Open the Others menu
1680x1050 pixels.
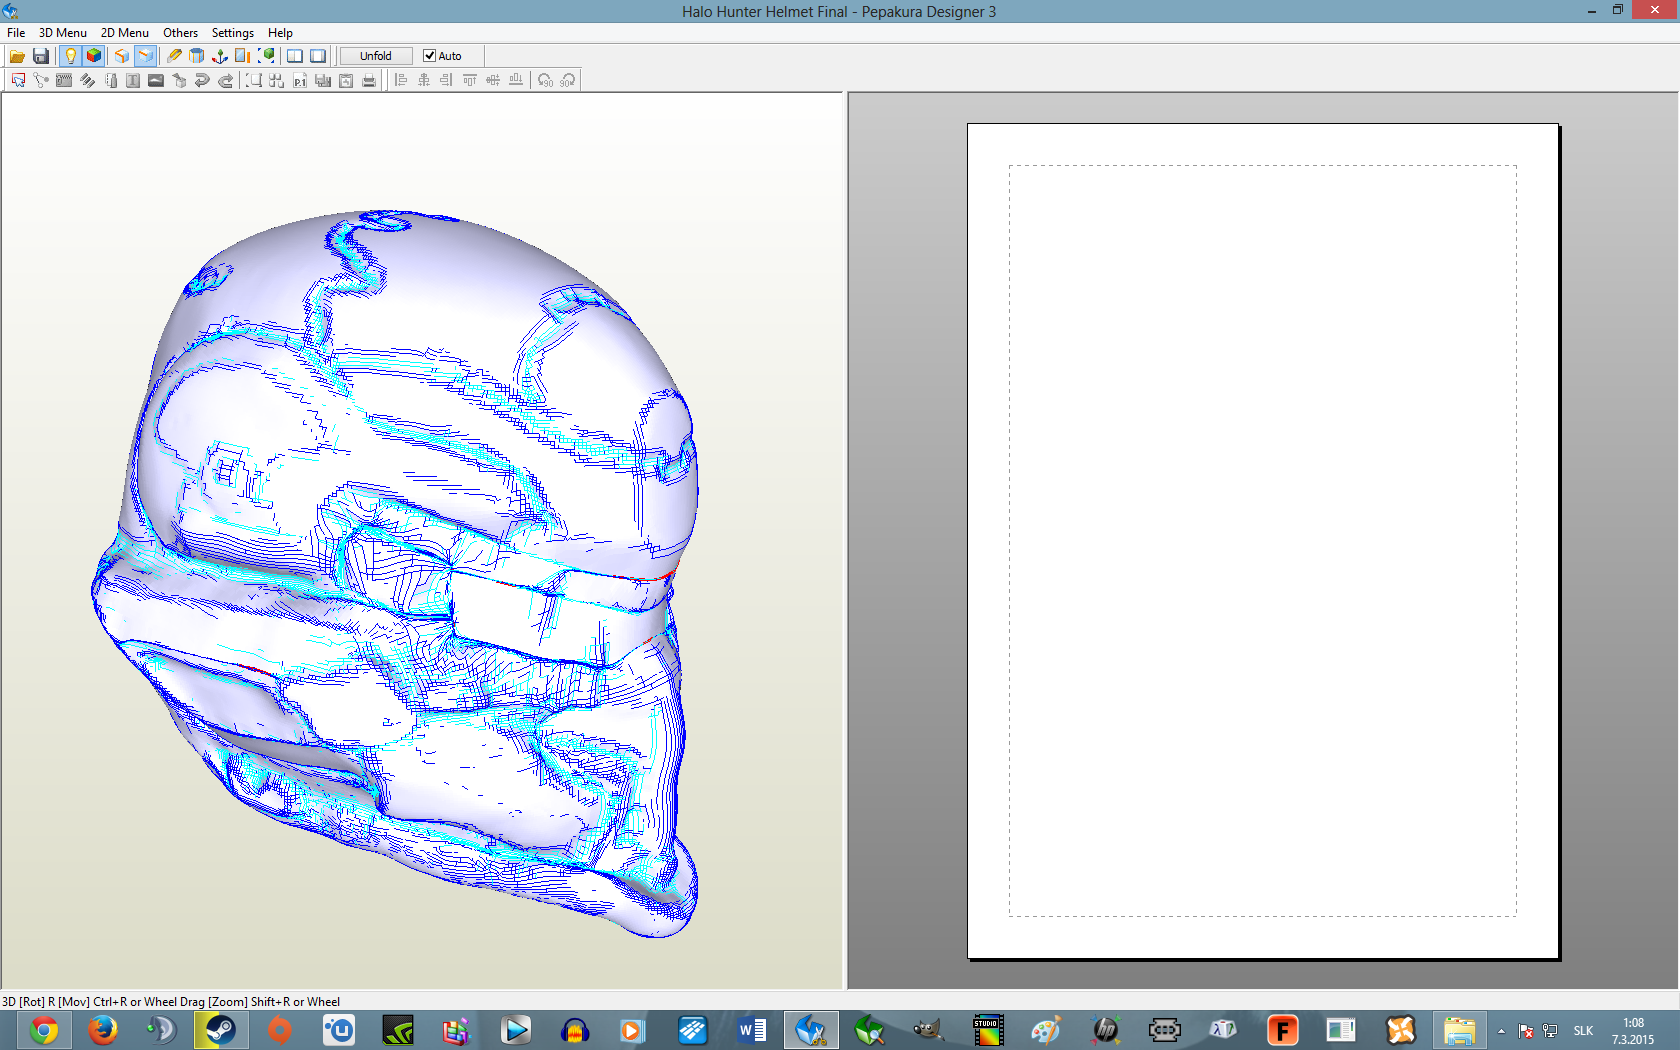click(181, 33)
